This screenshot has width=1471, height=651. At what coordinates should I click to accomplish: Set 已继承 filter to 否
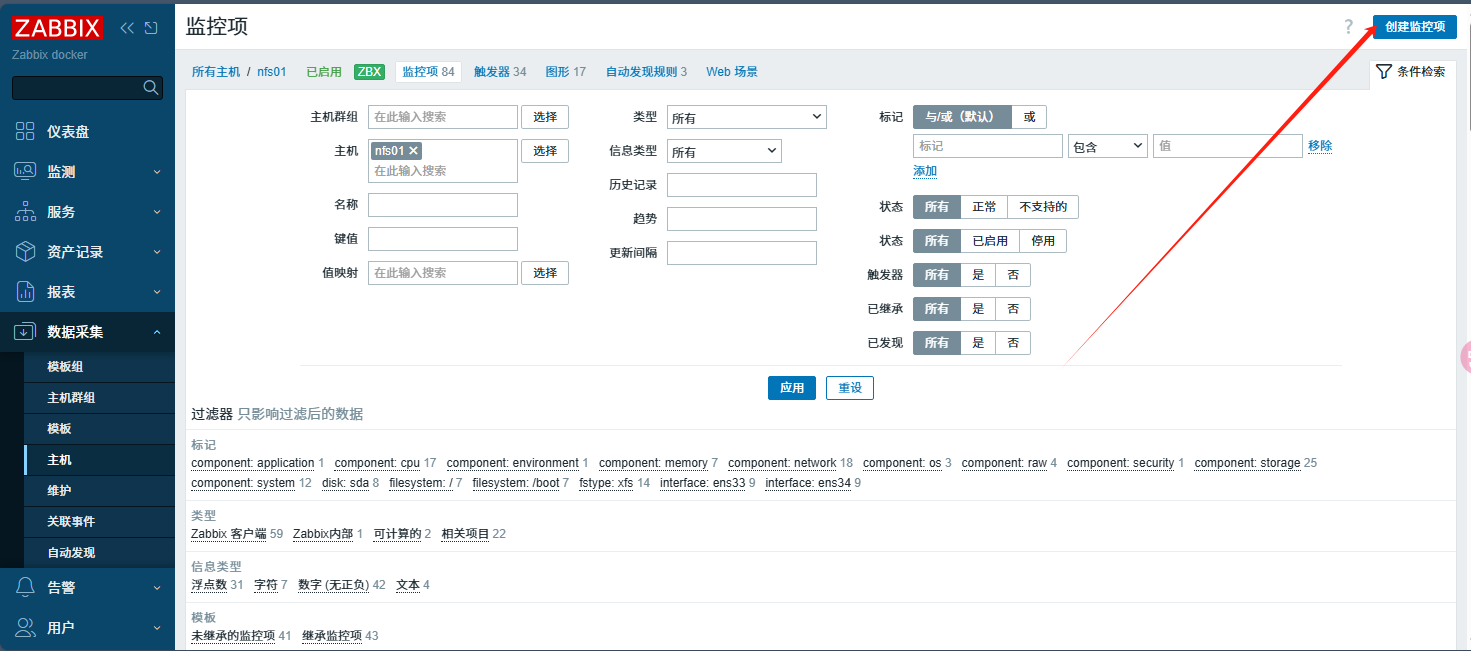click(1013, 309)
